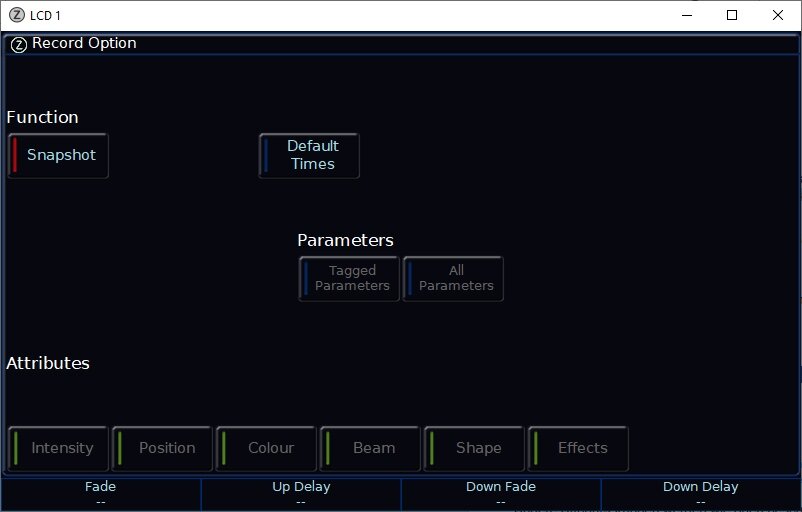802x512 pixels.
Task: Select All Parameters
Action: click(454, 279)
